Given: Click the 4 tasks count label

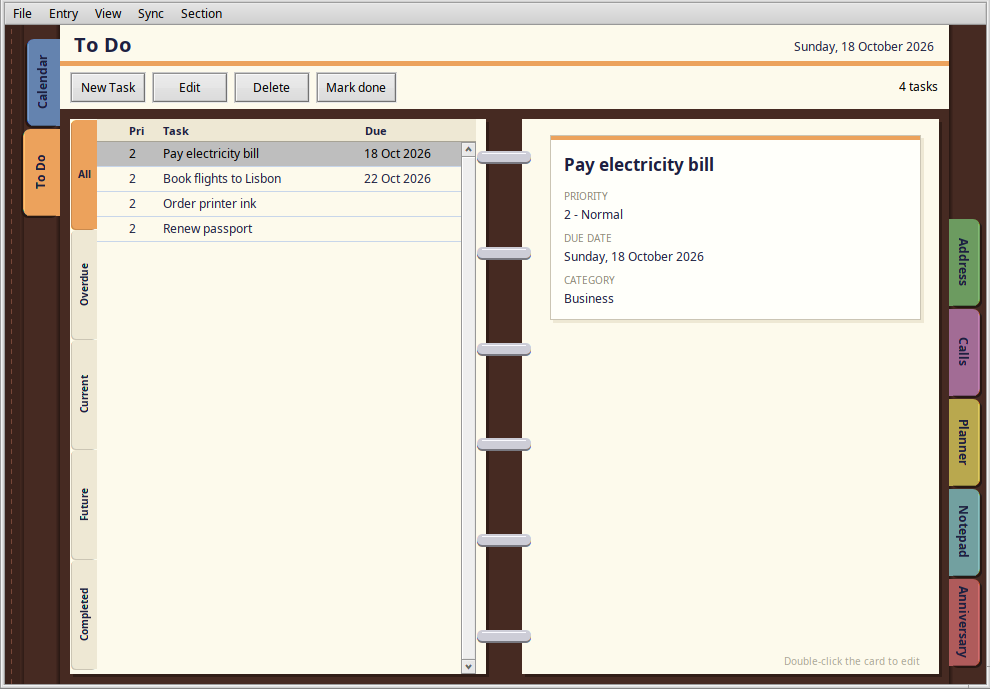Looking at the screenshot, I should click(x=918, y=87).
